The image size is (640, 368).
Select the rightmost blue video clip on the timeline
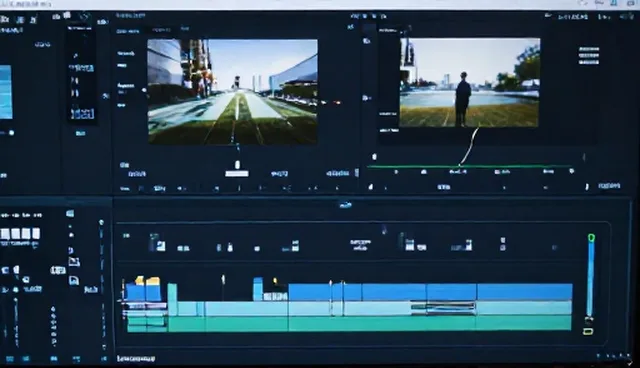(x=524, y=293)
